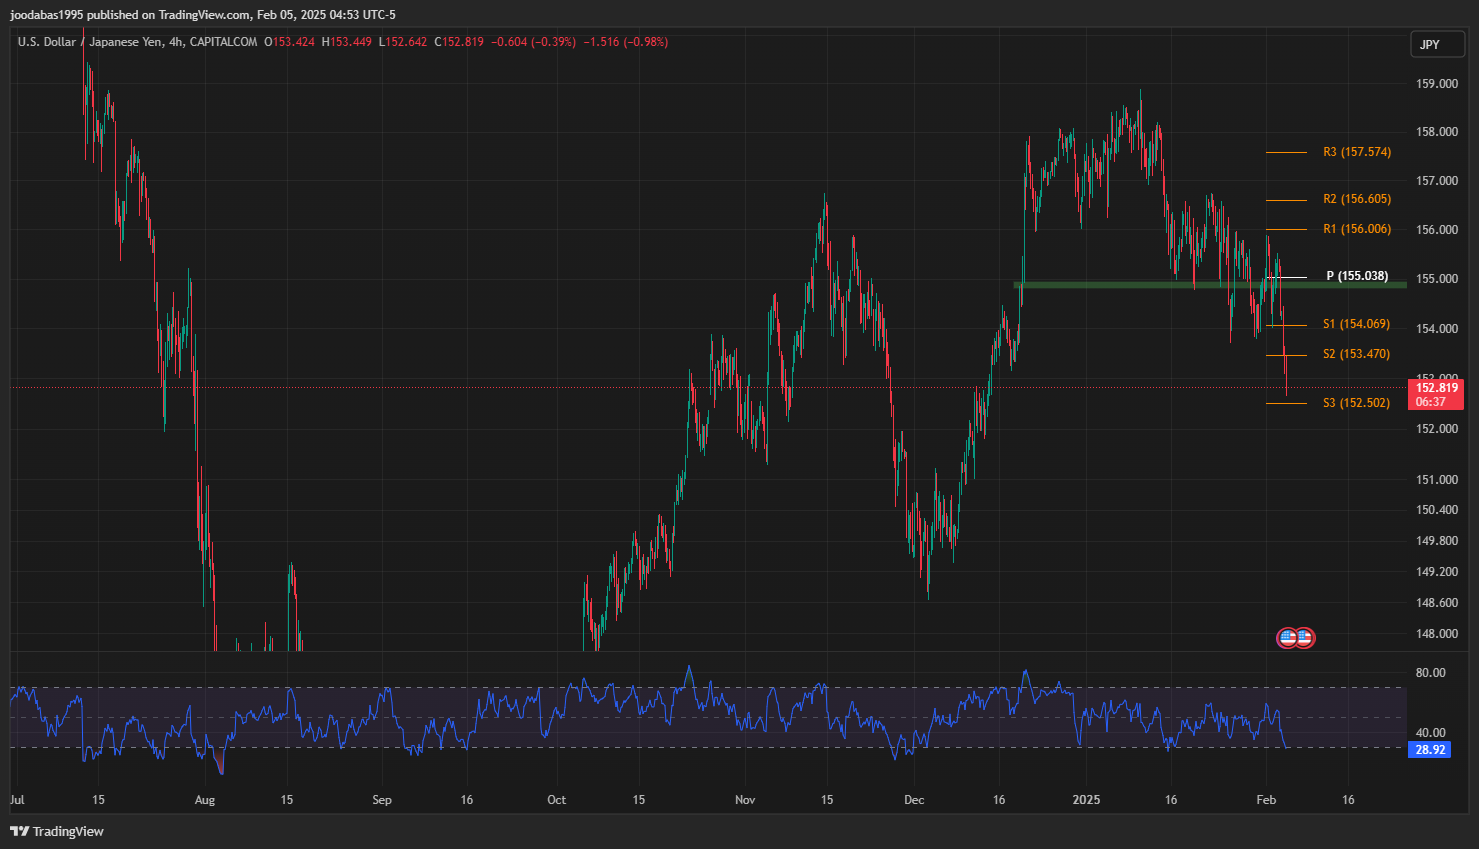
Task: Open the left US flag economic event icon
Action: pos(1287,637)
